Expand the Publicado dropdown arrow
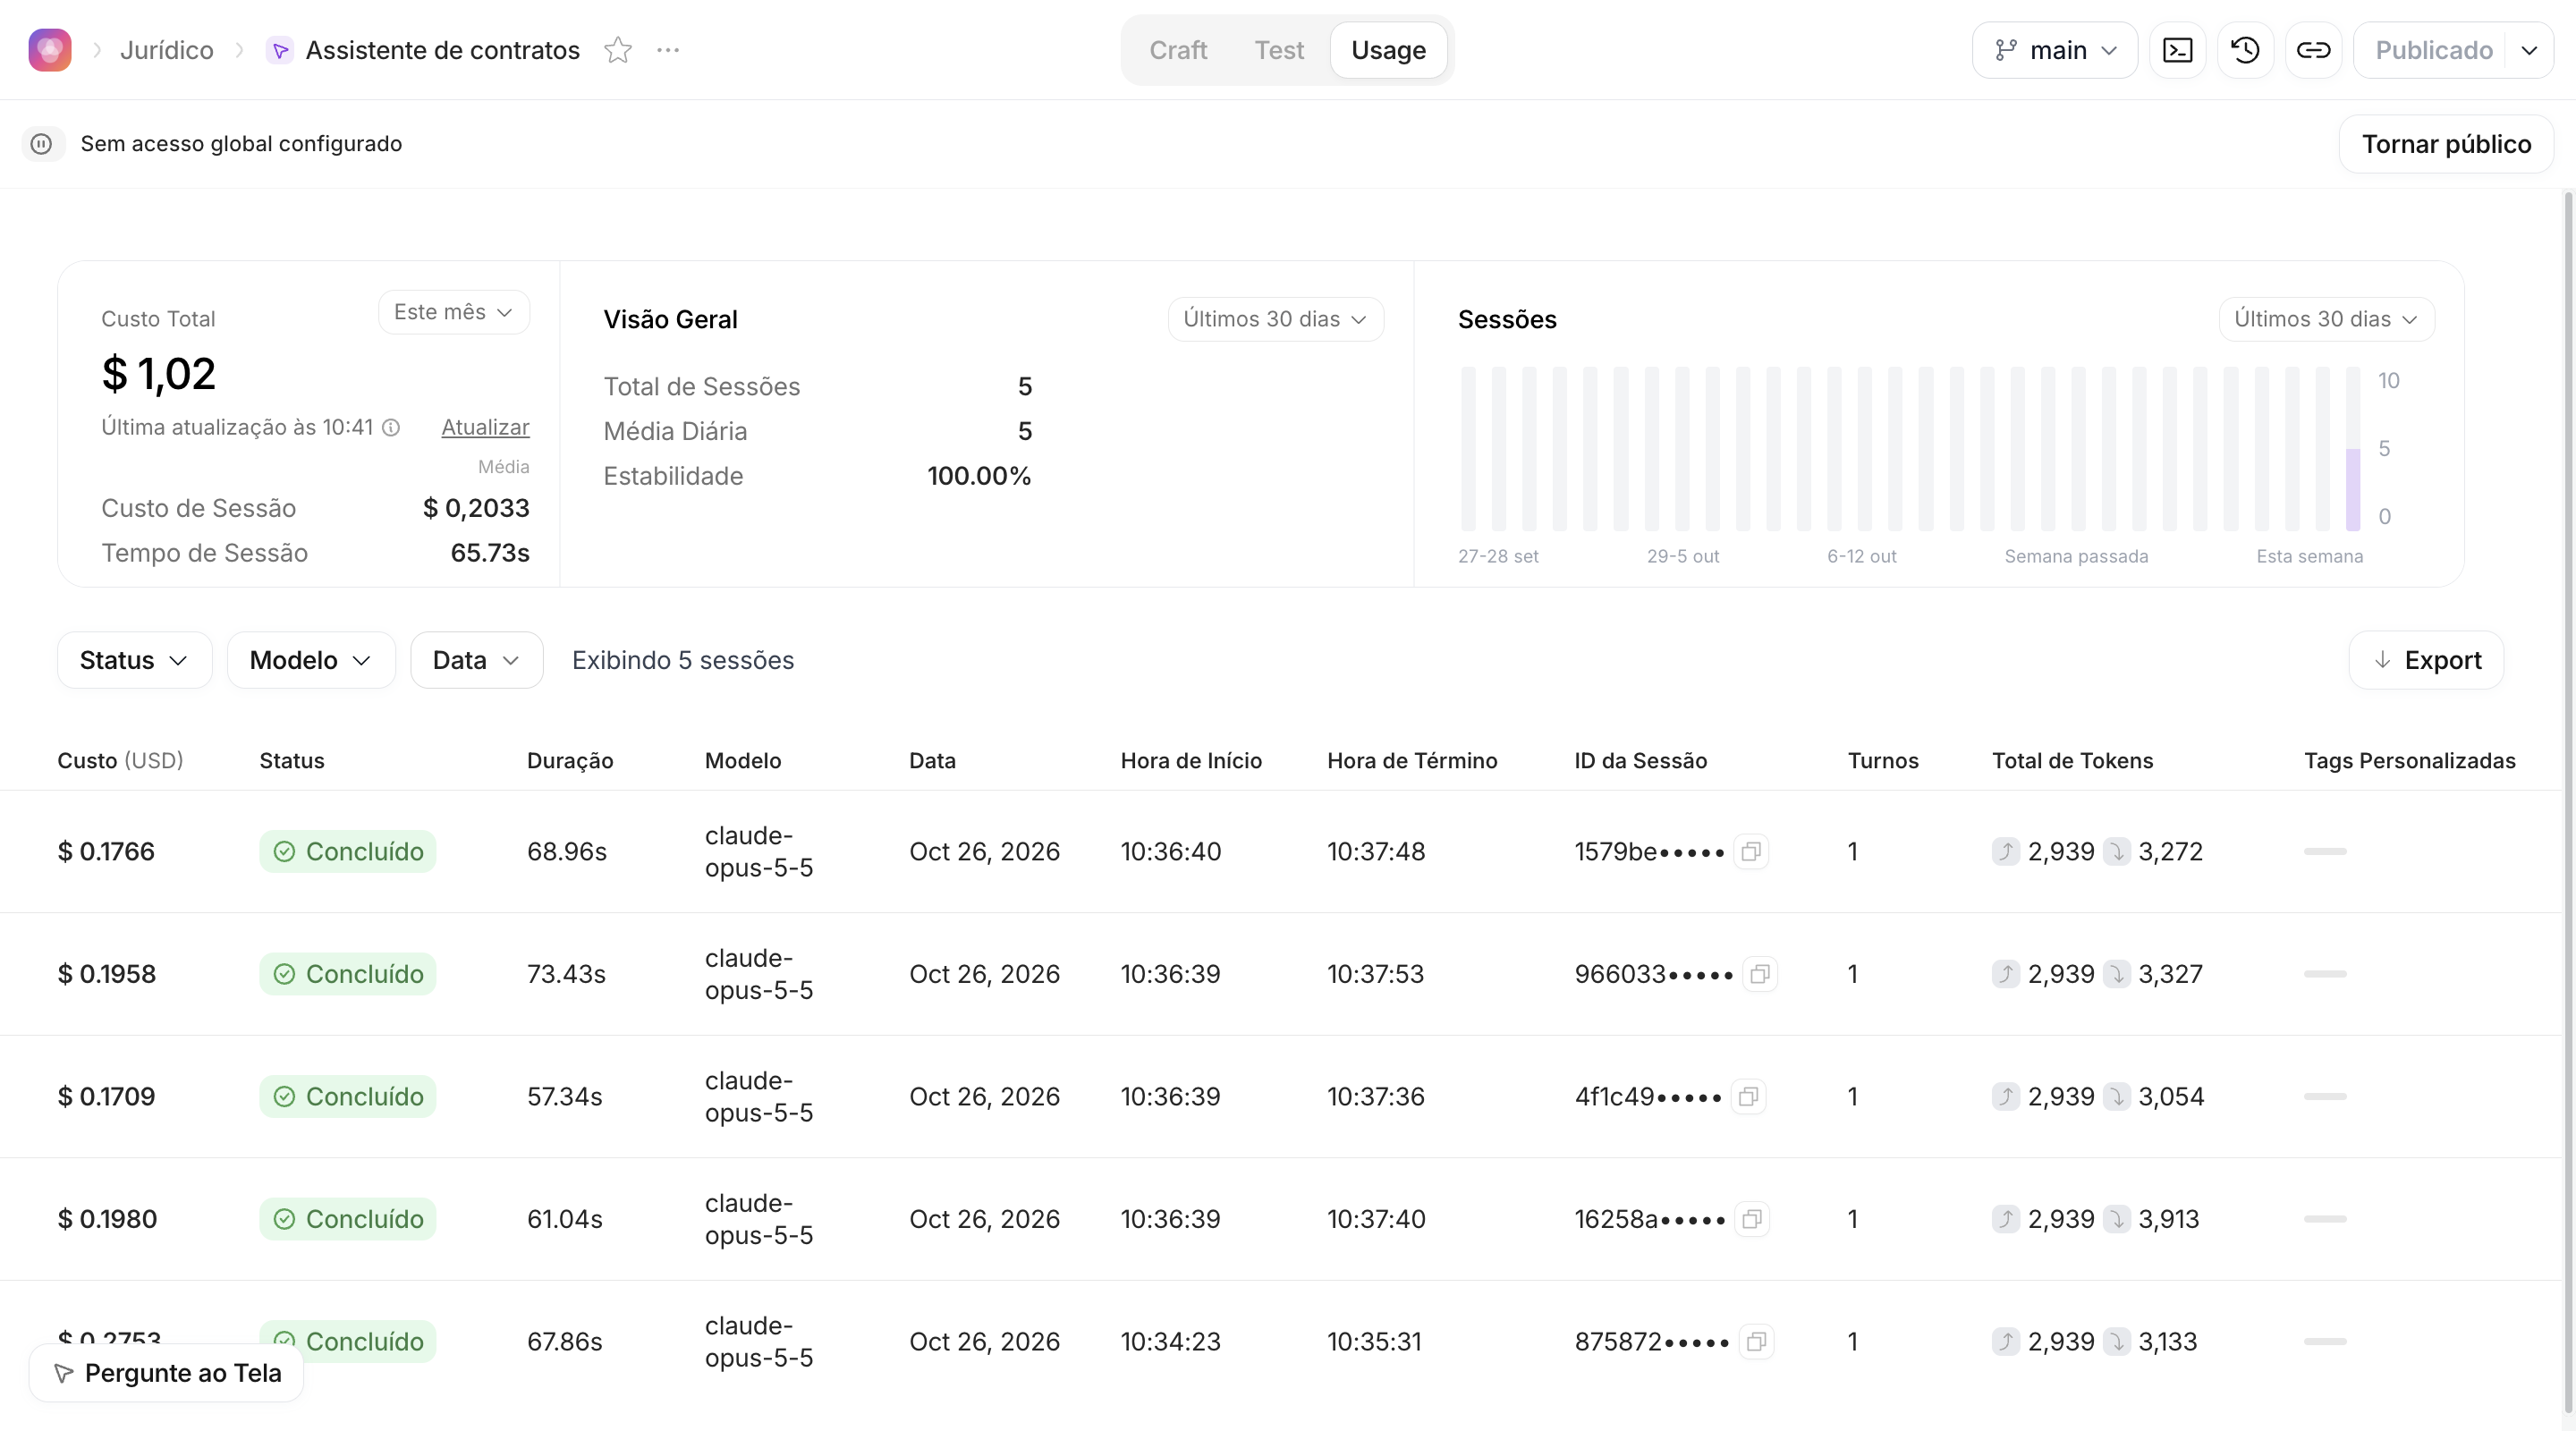This screenshot has height=1431, width=2576. (x=2529, y=50)
